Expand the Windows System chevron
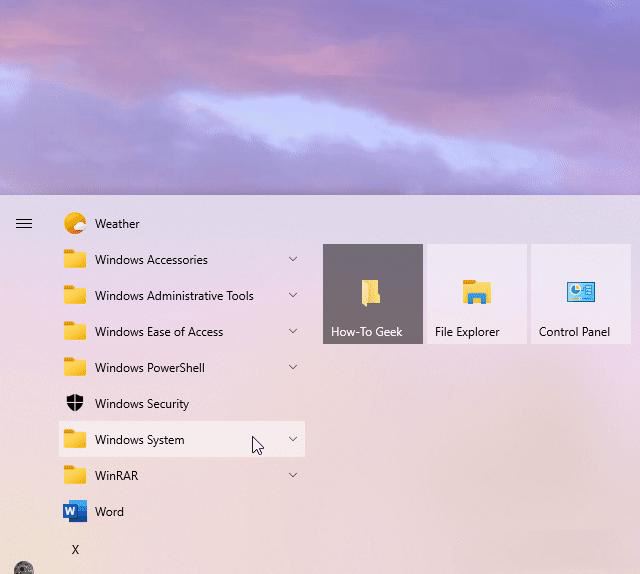Image resolution: width=640 pixels, height=574 pixels. [x=293, y=440]
